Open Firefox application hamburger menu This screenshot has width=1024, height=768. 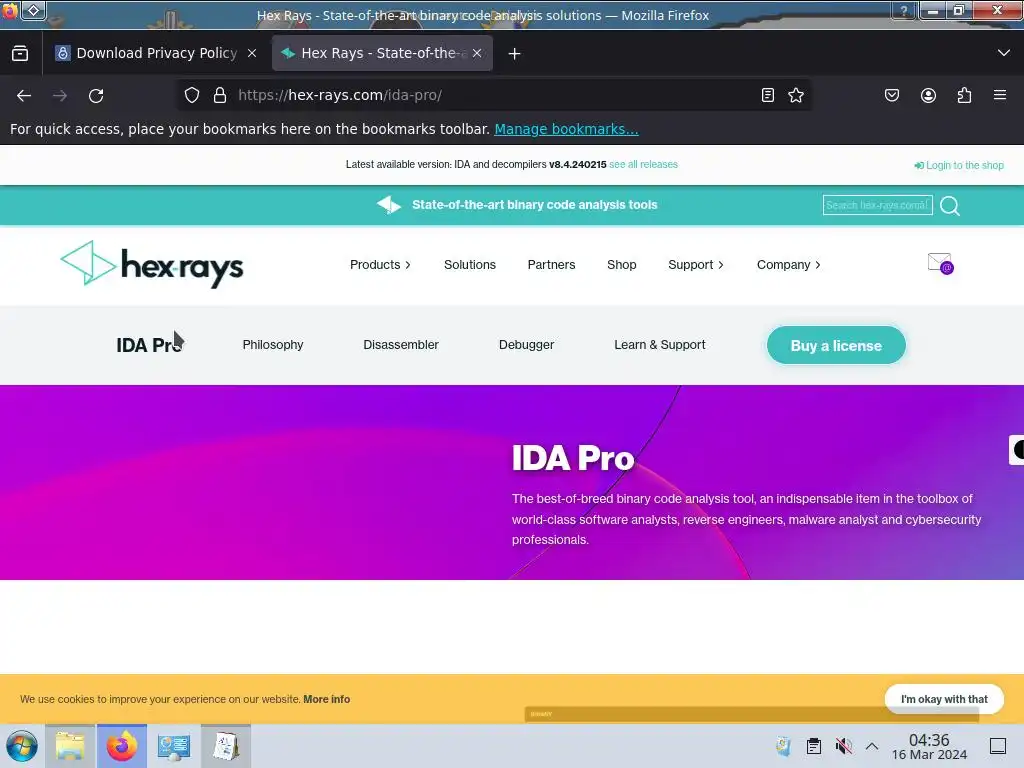click(1000, 95)
